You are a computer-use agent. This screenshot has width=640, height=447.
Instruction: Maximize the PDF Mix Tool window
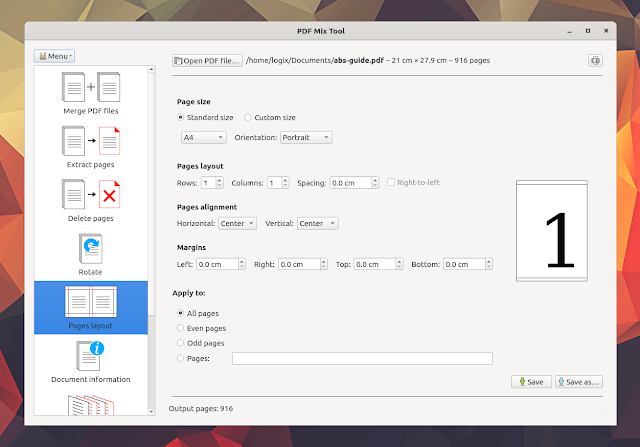588,31
